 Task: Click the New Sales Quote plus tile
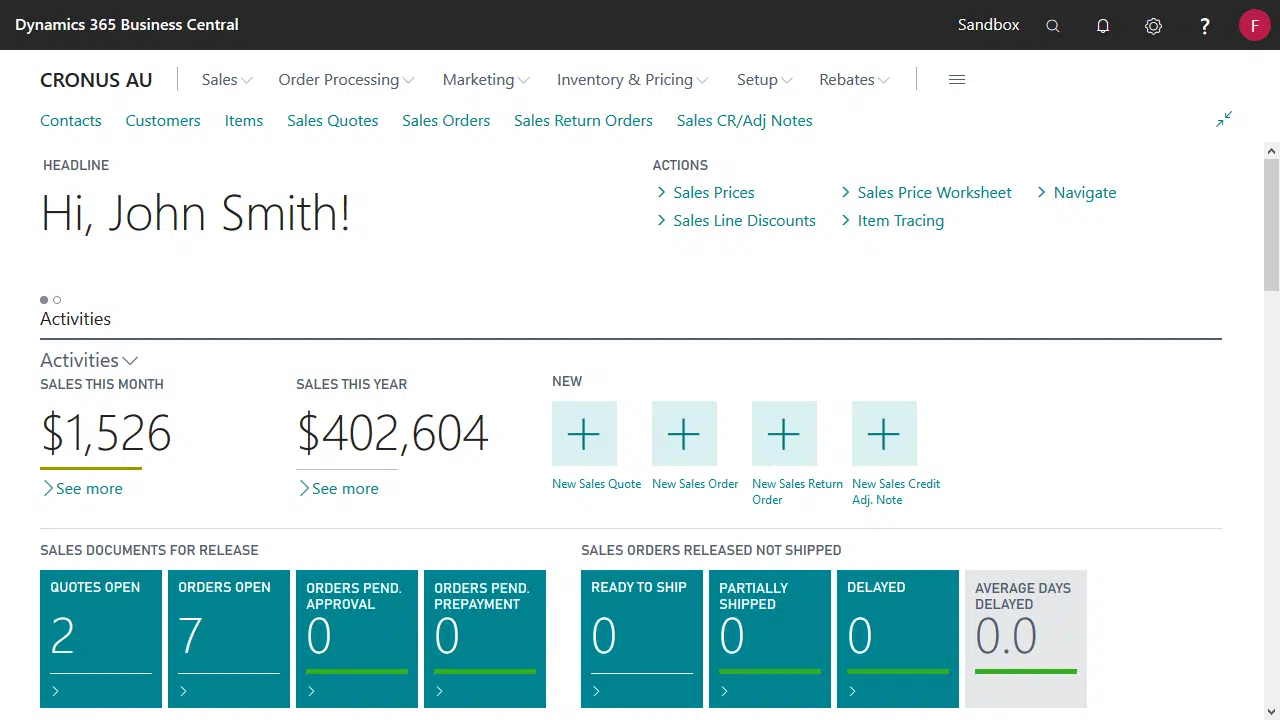(x=584, y=434)
